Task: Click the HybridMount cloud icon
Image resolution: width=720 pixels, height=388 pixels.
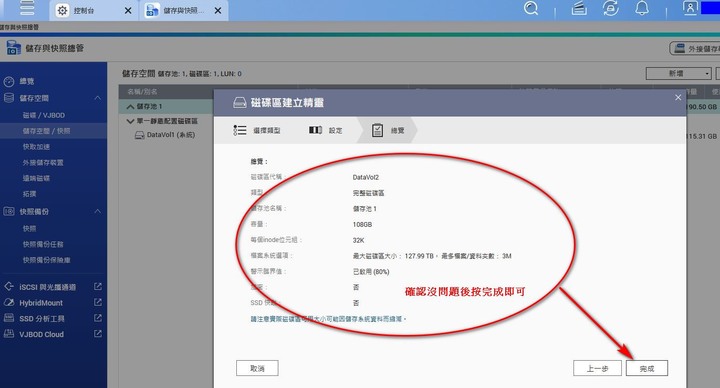Action: click(x=9, y=302)
